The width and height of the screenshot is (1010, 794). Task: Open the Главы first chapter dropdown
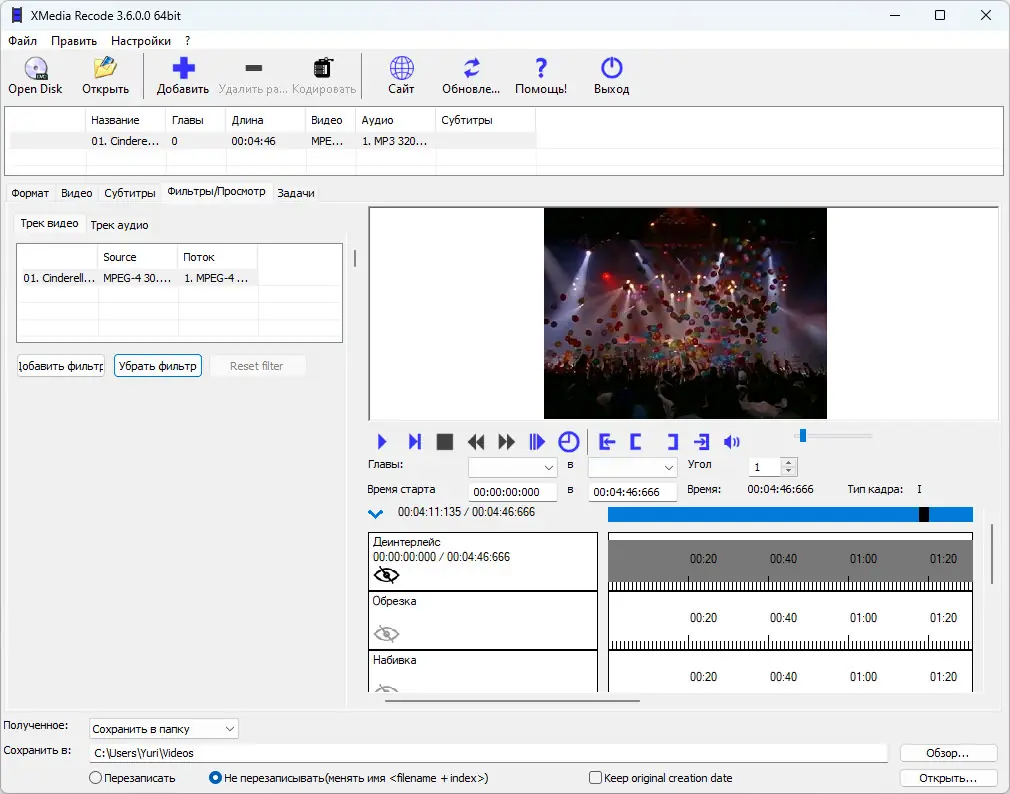tap(513, 467)
